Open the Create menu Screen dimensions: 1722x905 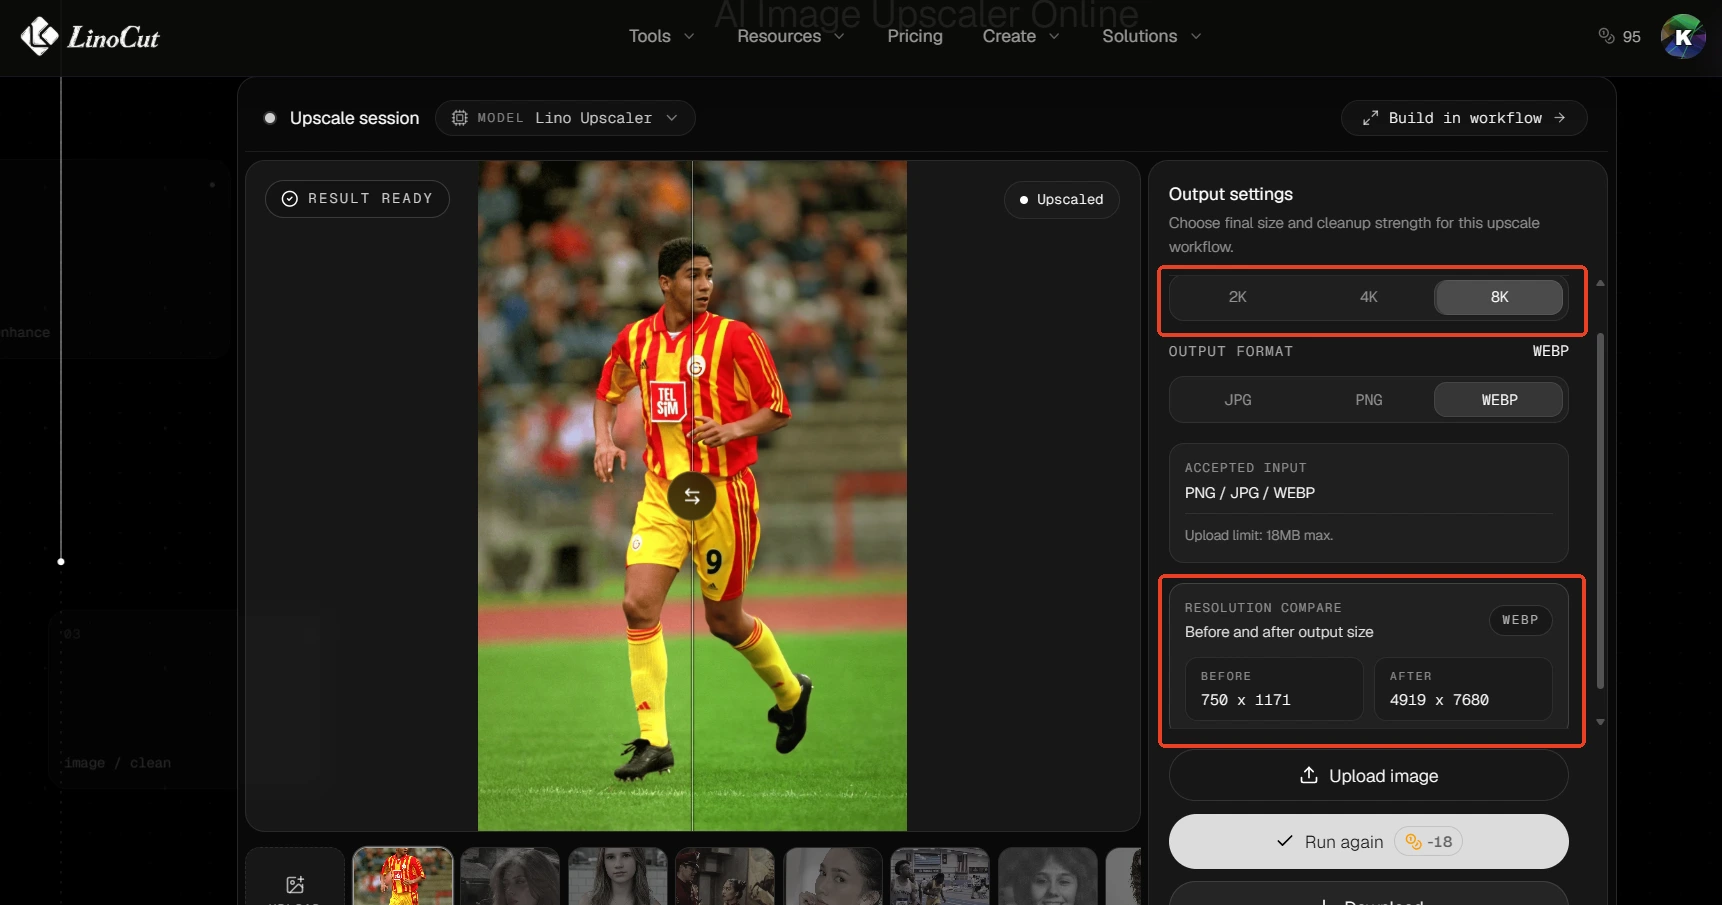tap(1021, 36)
